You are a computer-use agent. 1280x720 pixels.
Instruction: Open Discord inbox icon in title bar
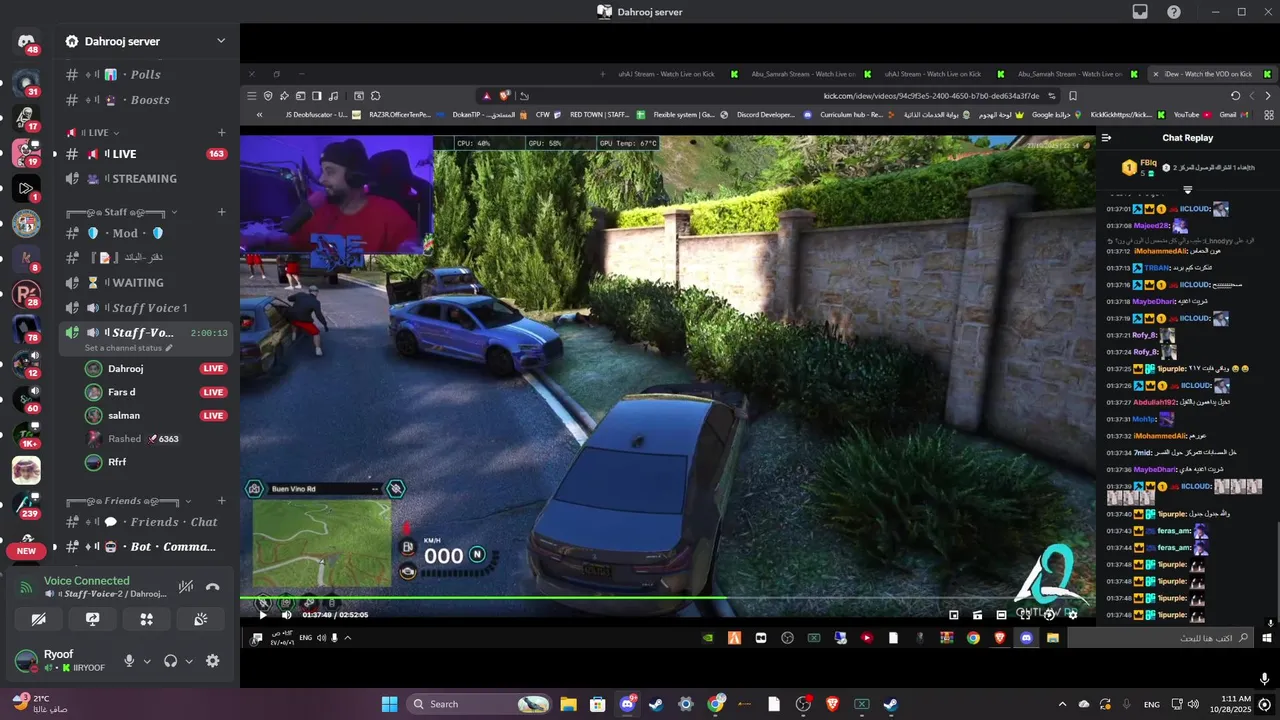coord(1140,12)
